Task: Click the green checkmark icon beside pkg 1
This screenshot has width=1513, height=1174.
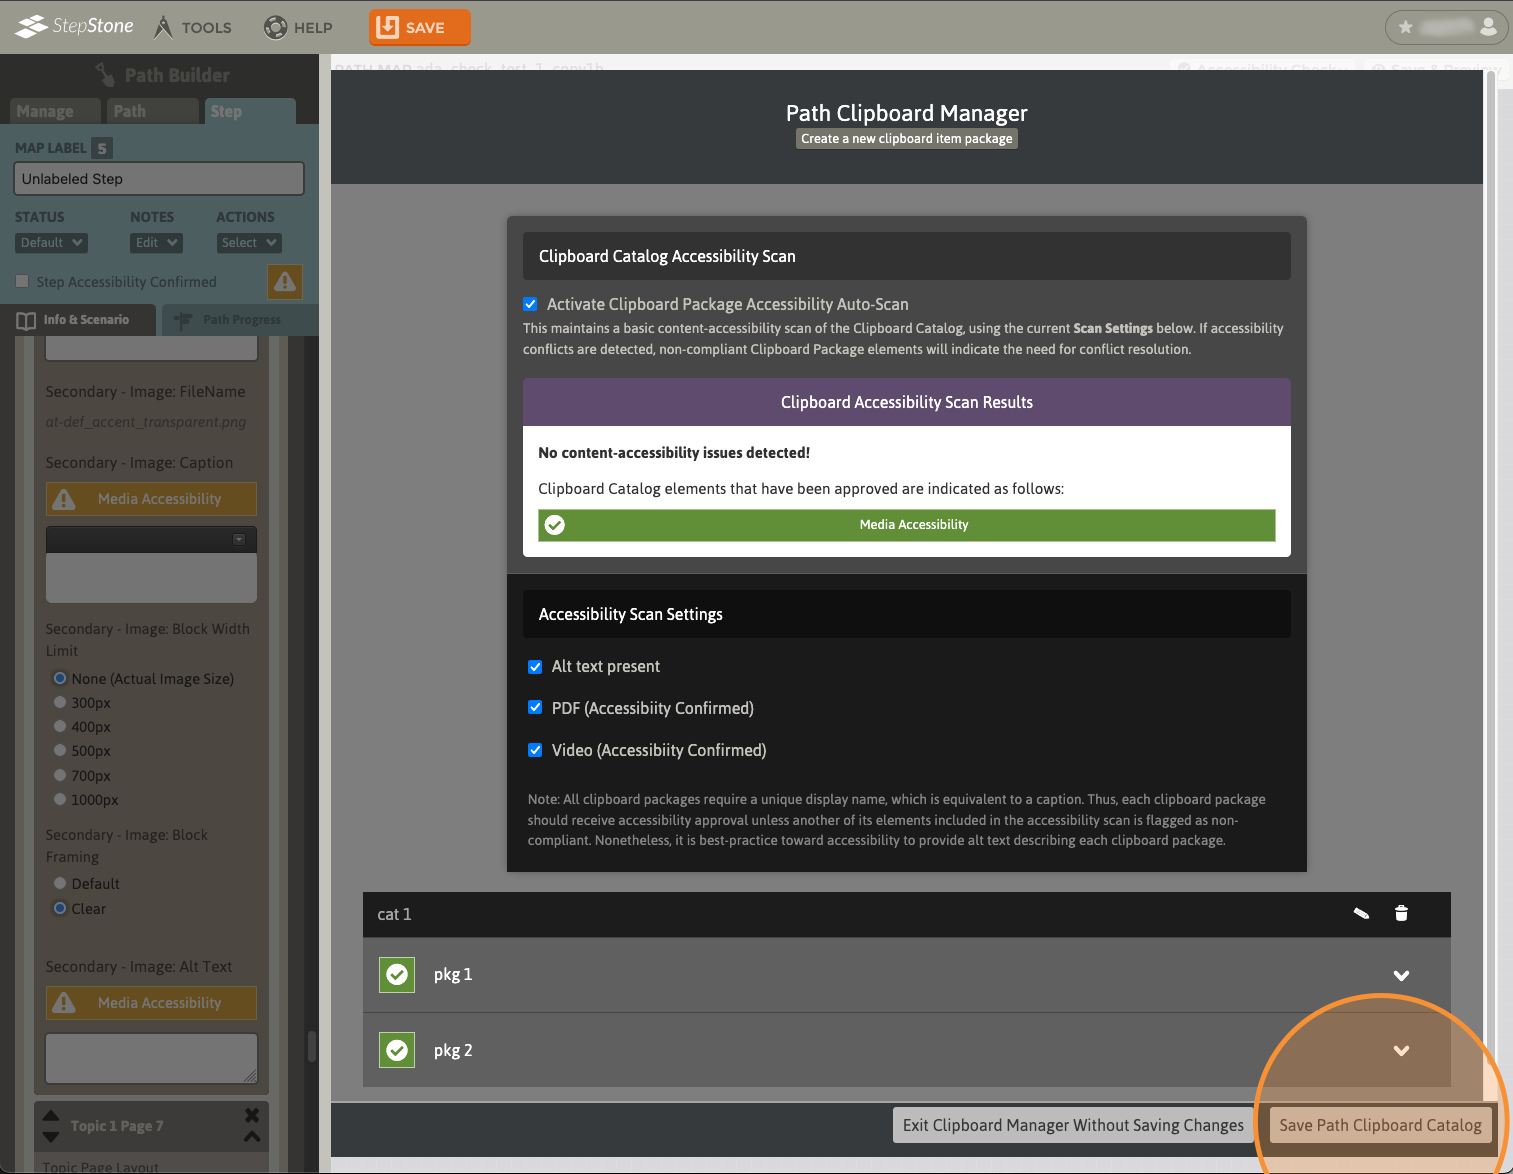Action: click(397, 974)
